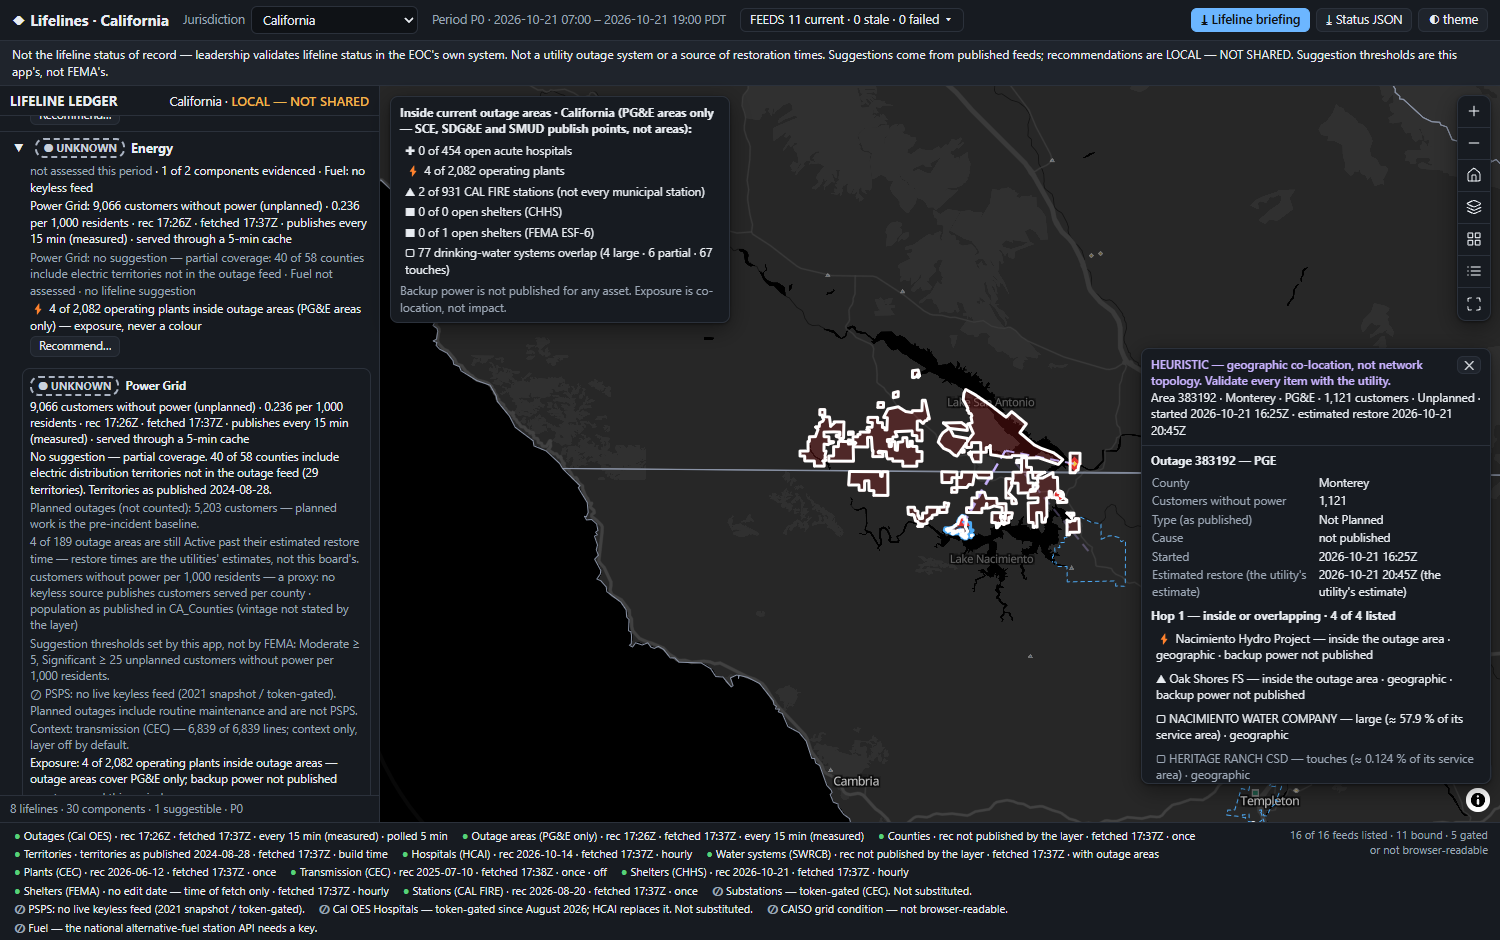This screenshot has width=1500, height=940.
Task: Expand the FEEDS 11 current dropdown
Action: point(851,20)
